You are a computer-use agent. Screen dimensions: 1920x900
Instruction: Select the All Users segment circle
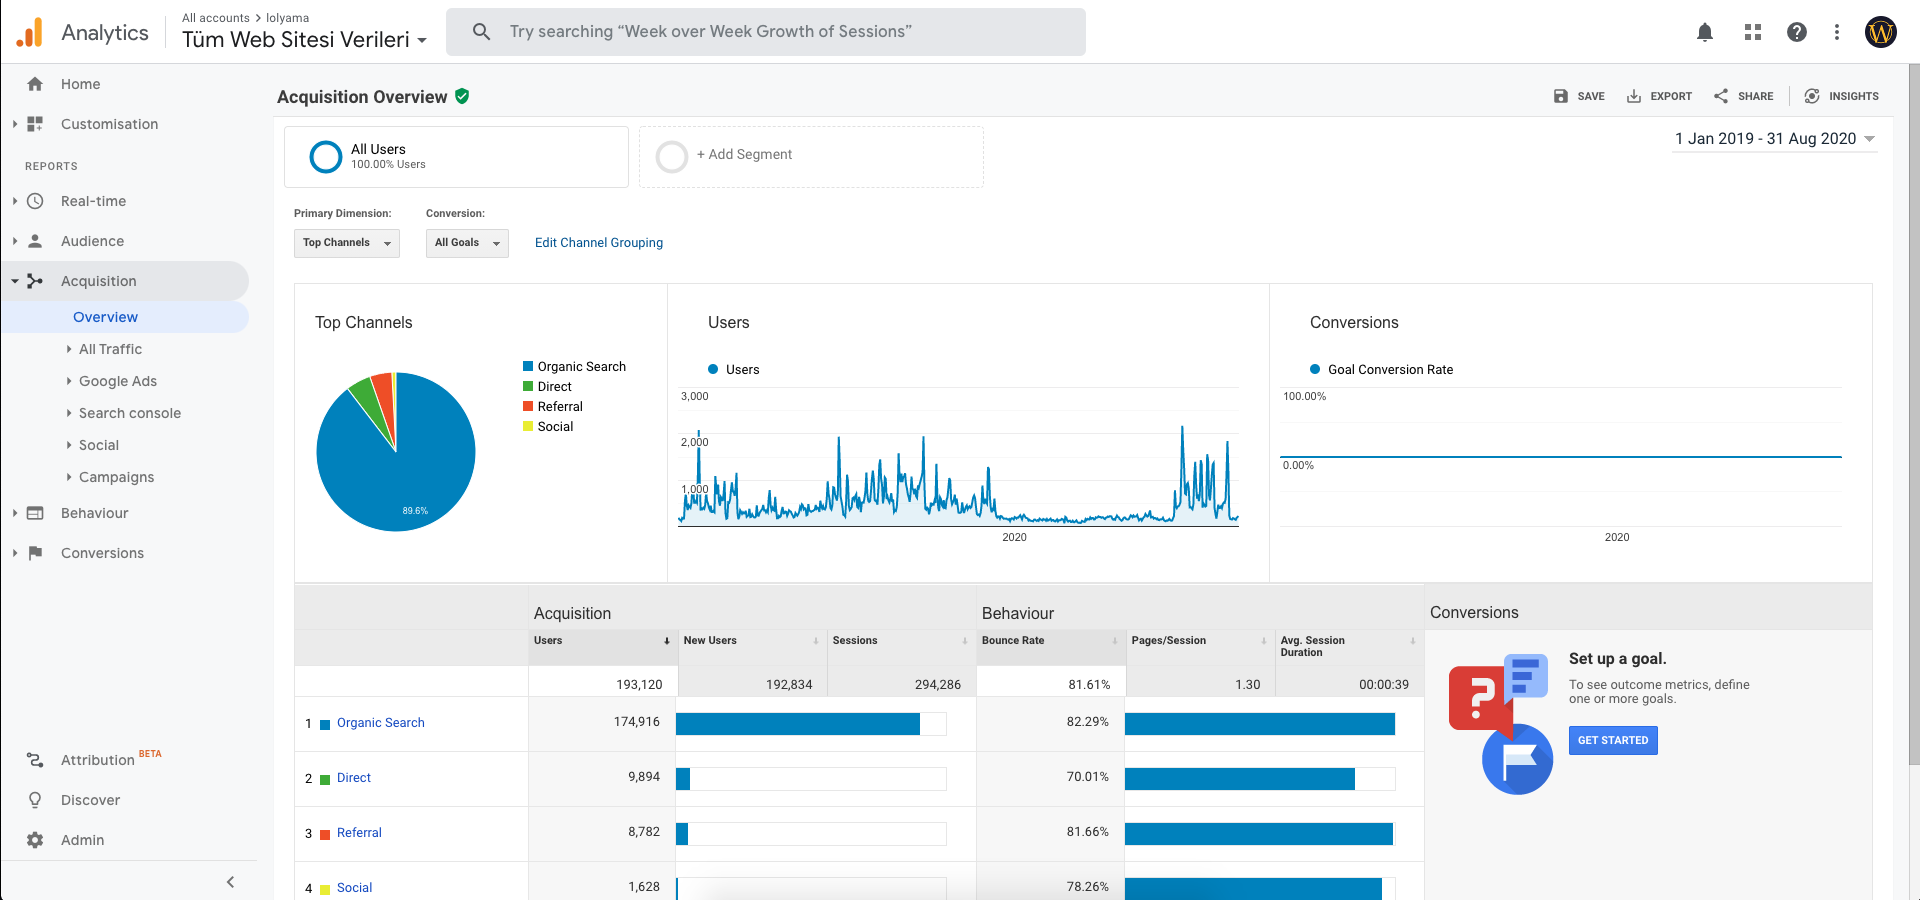(326, 157)
